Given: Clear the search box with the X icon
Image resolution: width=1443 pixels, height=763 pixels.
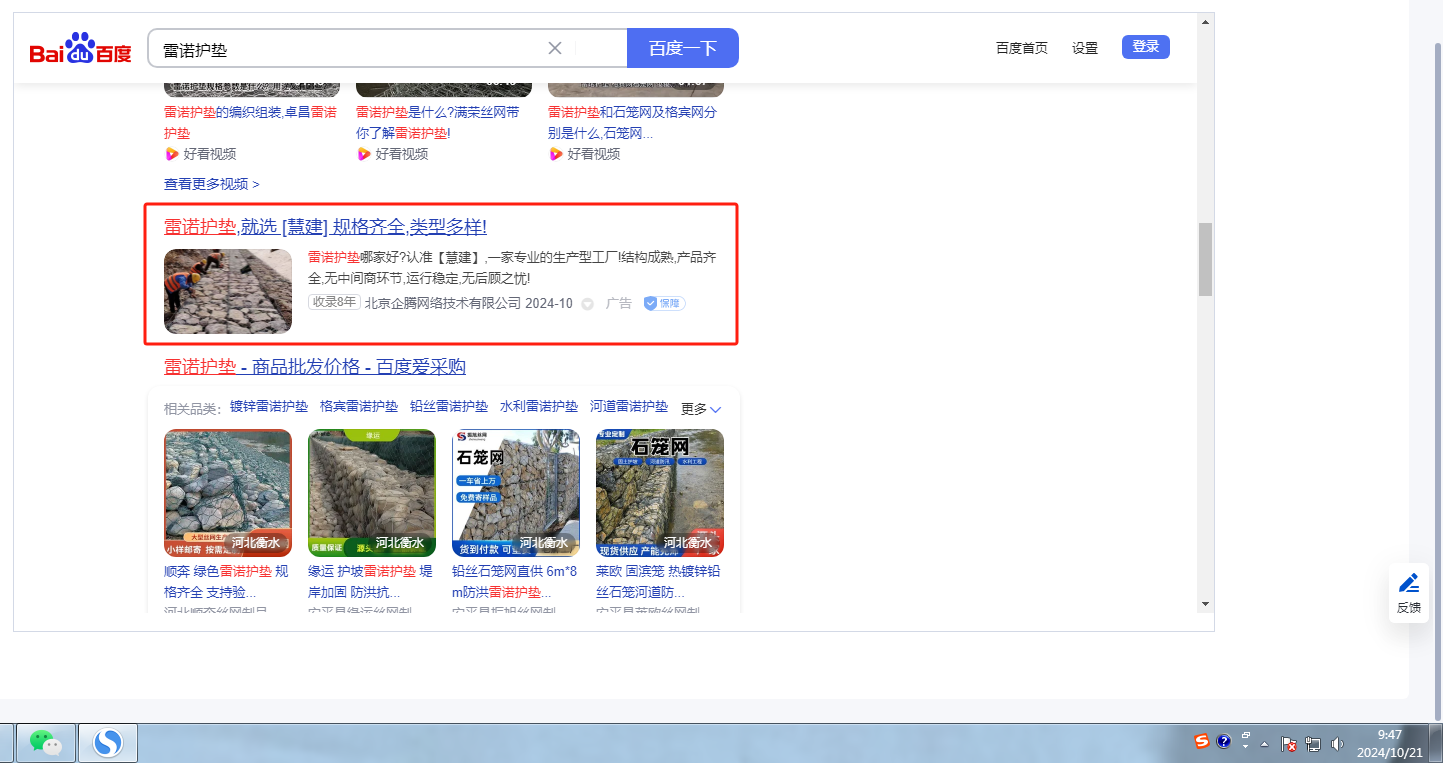Looking at the screenshot, I should point(555,48).
